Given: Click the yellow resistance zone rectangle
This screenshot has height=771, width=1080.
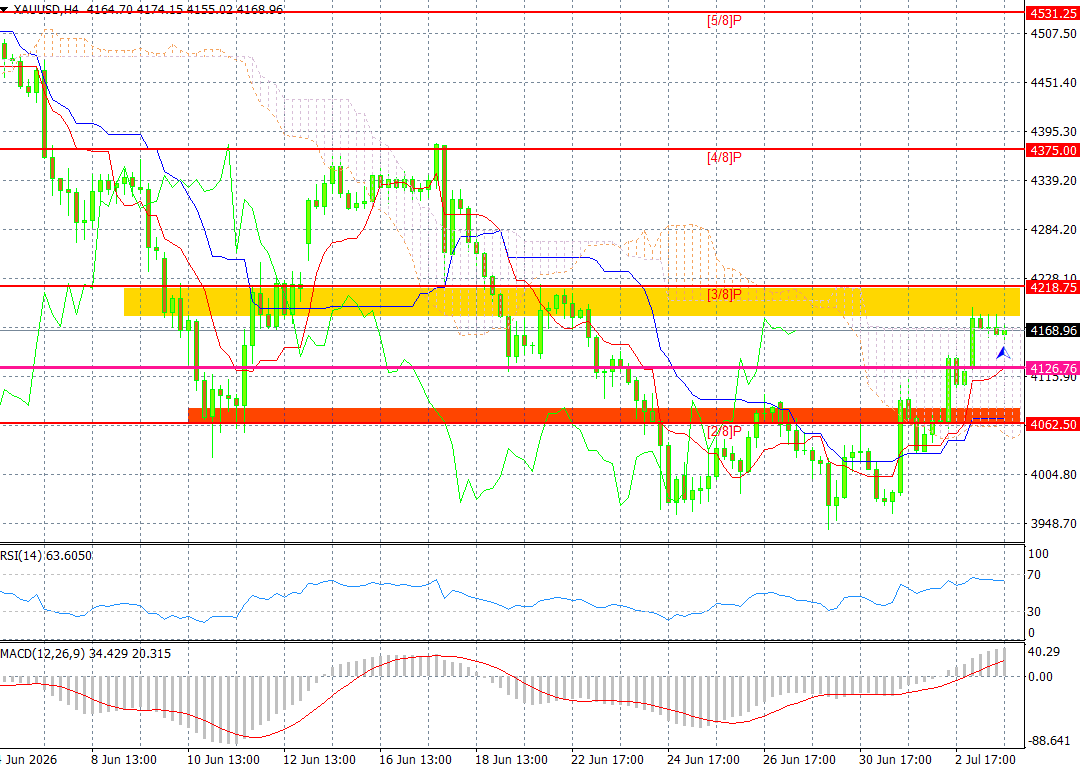Looking at the screenshot, I should pos(572,302).
